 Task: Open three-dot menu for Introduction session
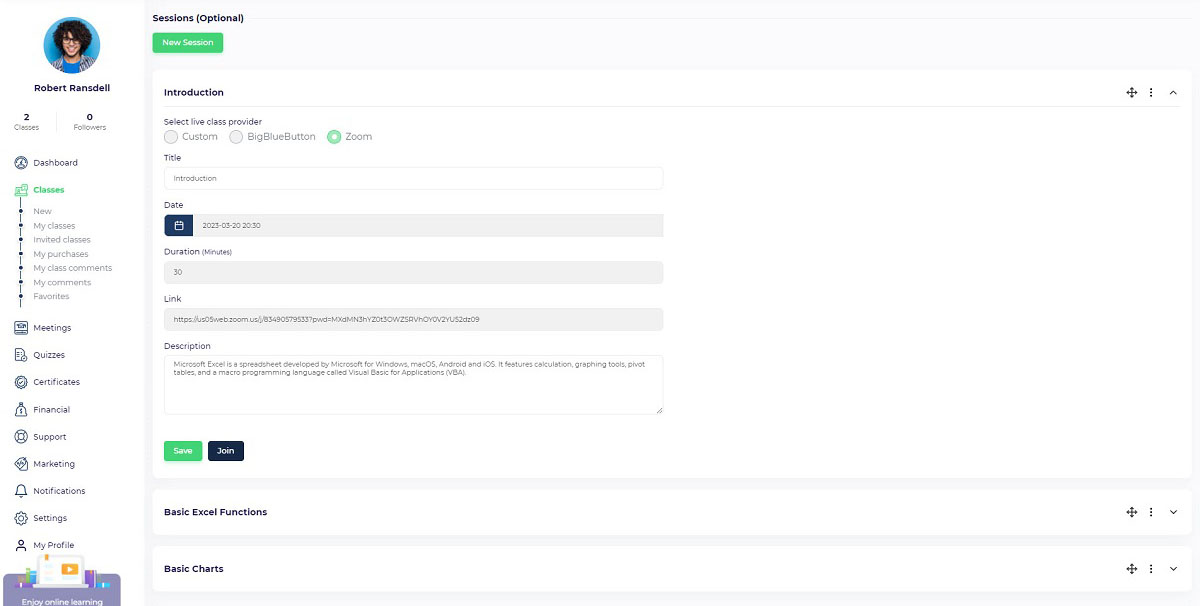[x=1151, y=93]
